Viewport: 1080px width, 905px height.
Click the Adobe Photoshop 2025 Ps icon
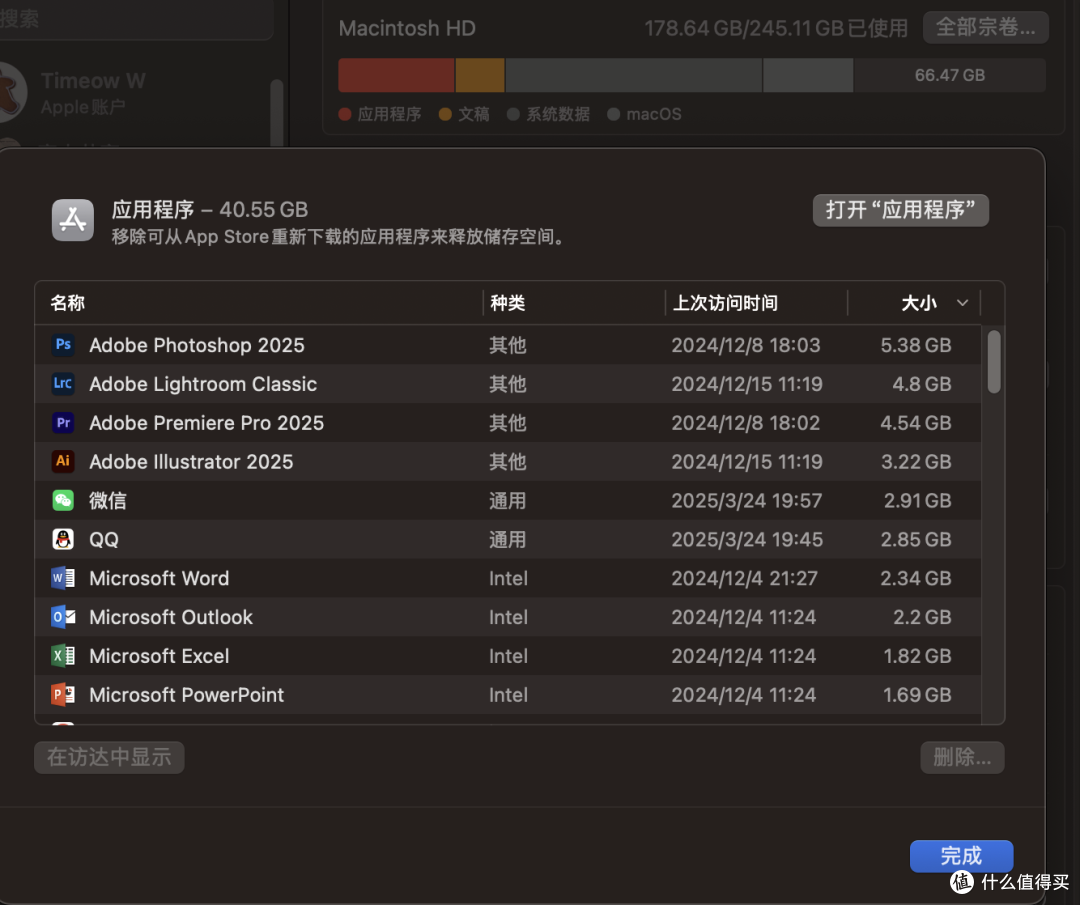(63, 344)
